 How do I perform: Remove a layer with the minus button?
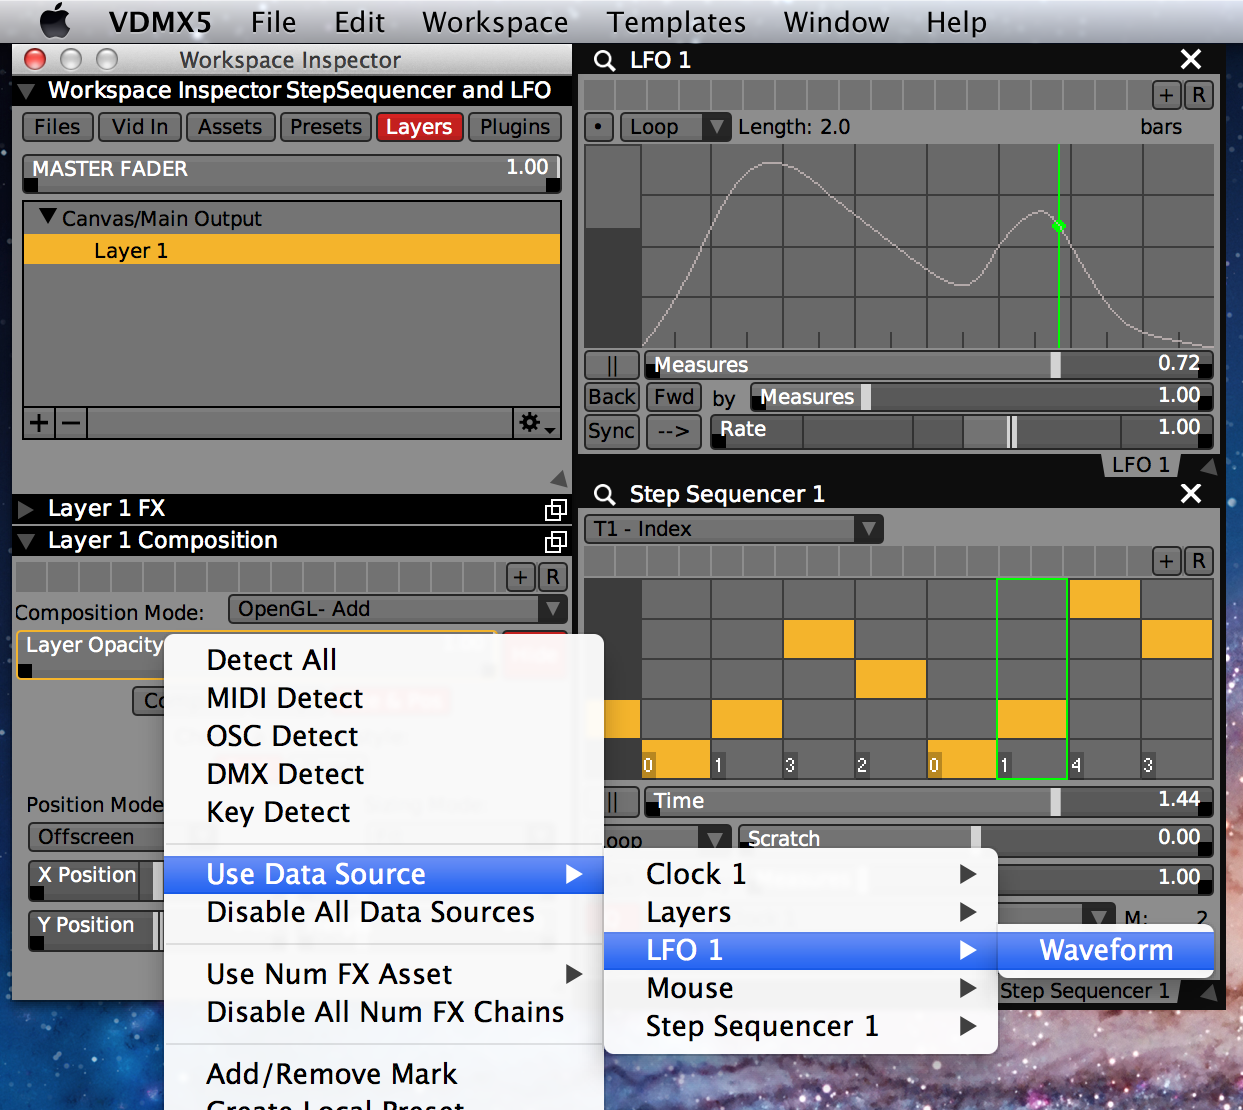[71, 423]
